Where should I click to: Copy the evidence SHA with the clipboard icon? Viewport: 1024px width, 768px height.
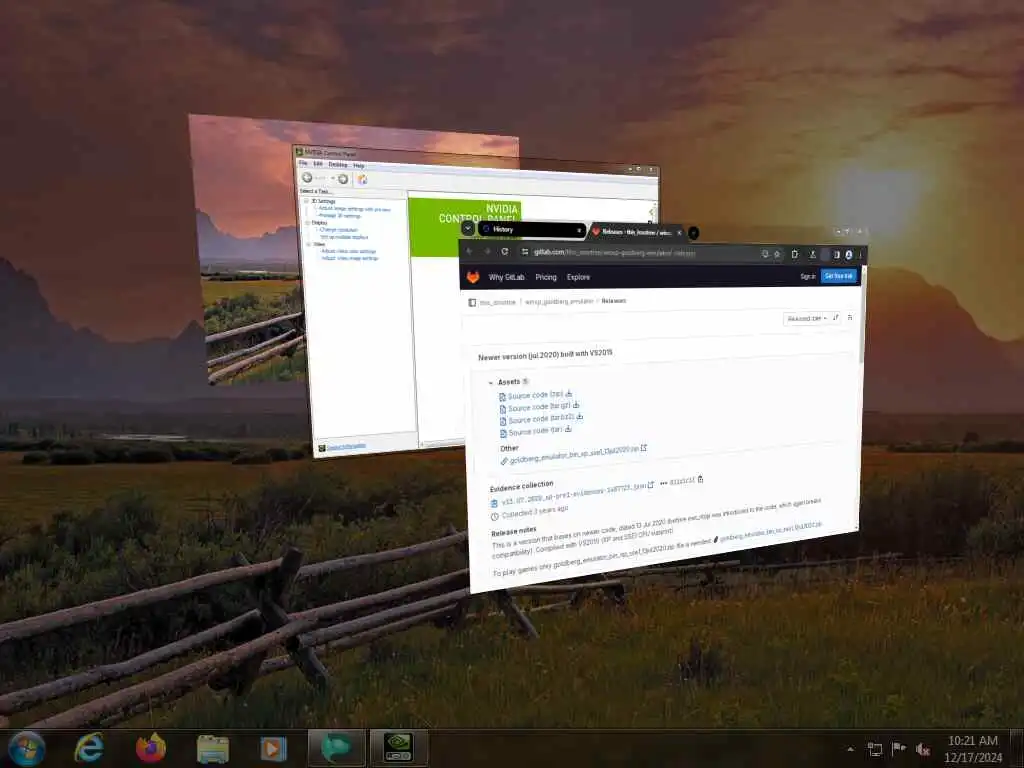[700, 479]
